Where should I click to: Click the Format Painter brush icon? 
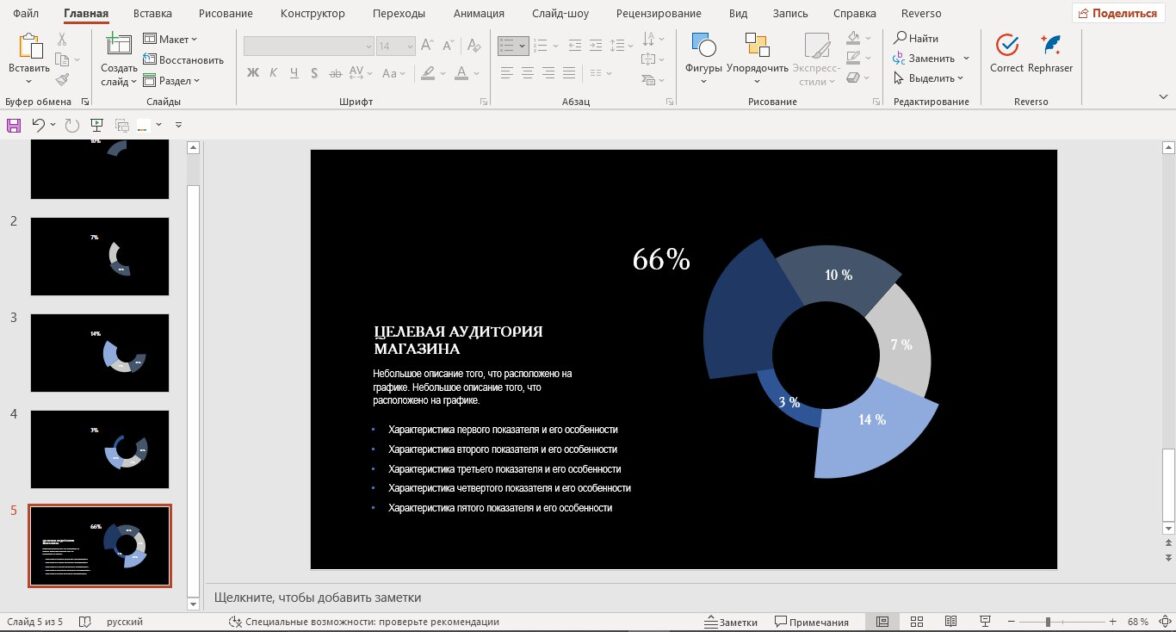click(x=62, y=81)
